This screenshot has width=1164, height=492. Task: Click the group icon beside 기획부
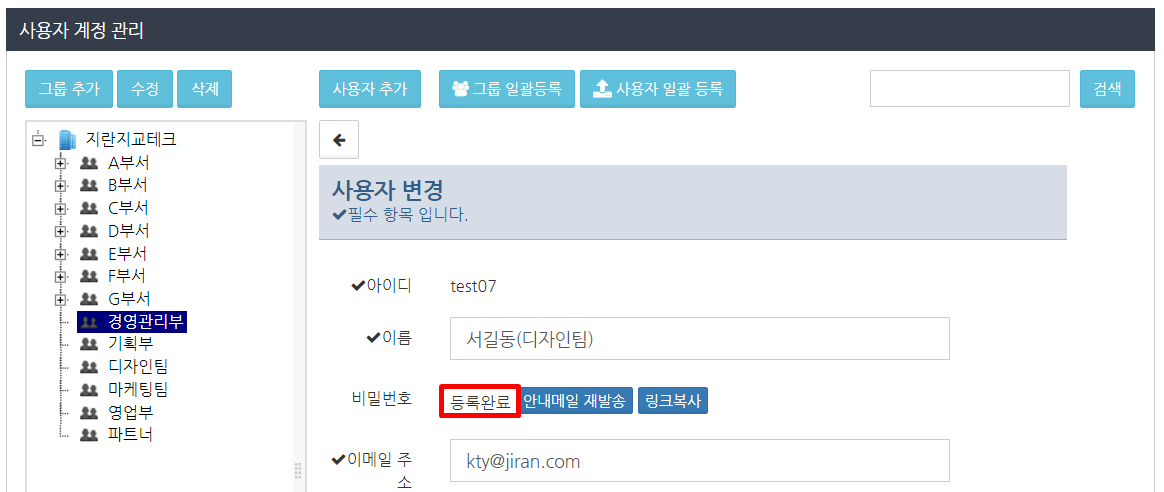[x=88, y=344]
